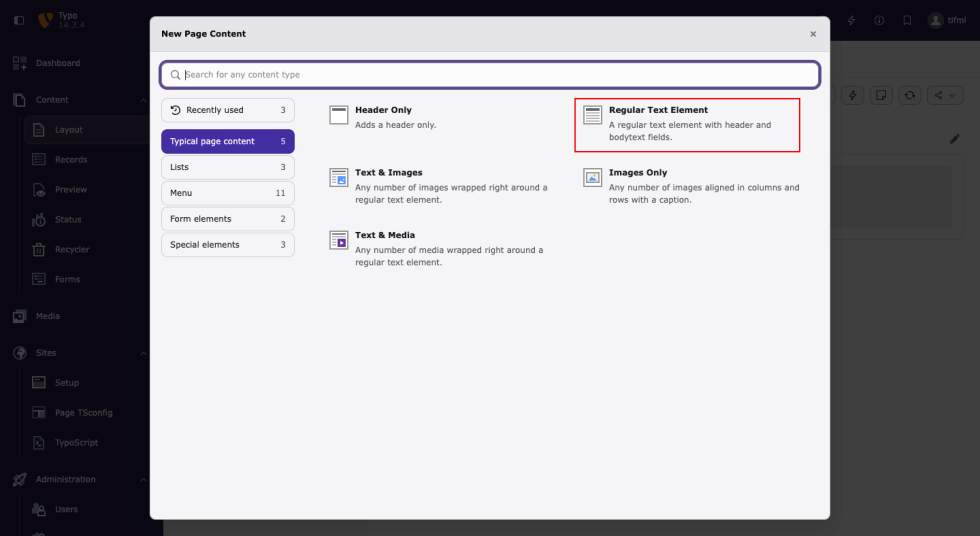Click the Status module icon
This screenshot has width=980, height=536.
pos(39,220)
